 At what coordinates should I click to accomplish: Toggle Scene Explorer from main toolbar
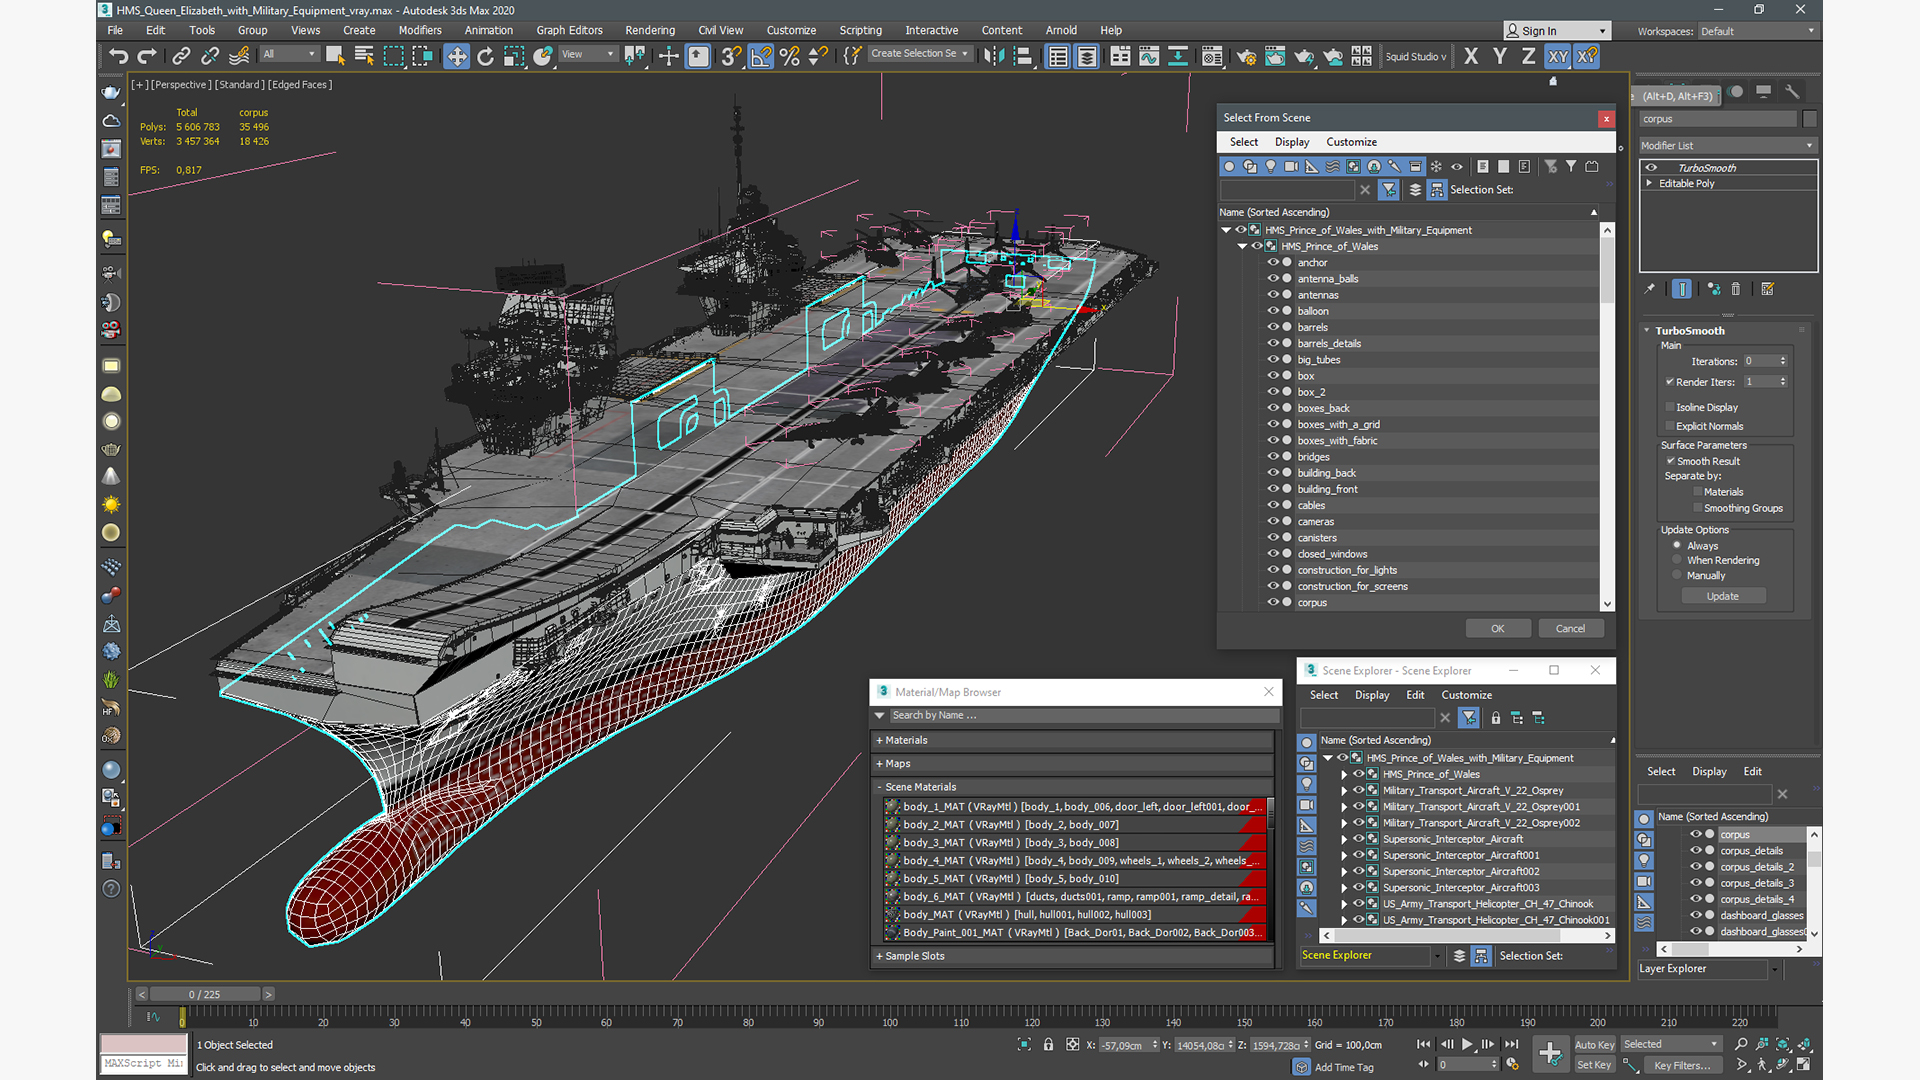(1058, 56)
